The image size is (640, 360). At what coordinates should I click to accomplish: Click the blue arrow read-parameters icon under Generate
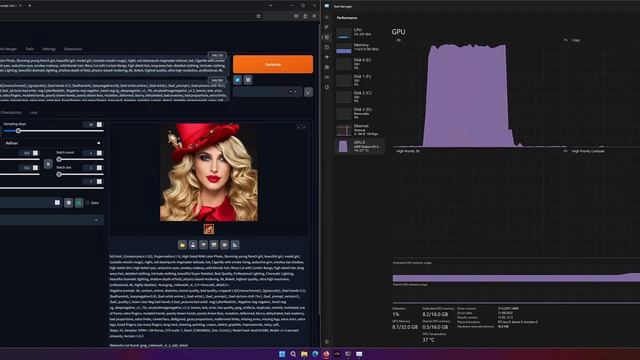click(238, 80)
